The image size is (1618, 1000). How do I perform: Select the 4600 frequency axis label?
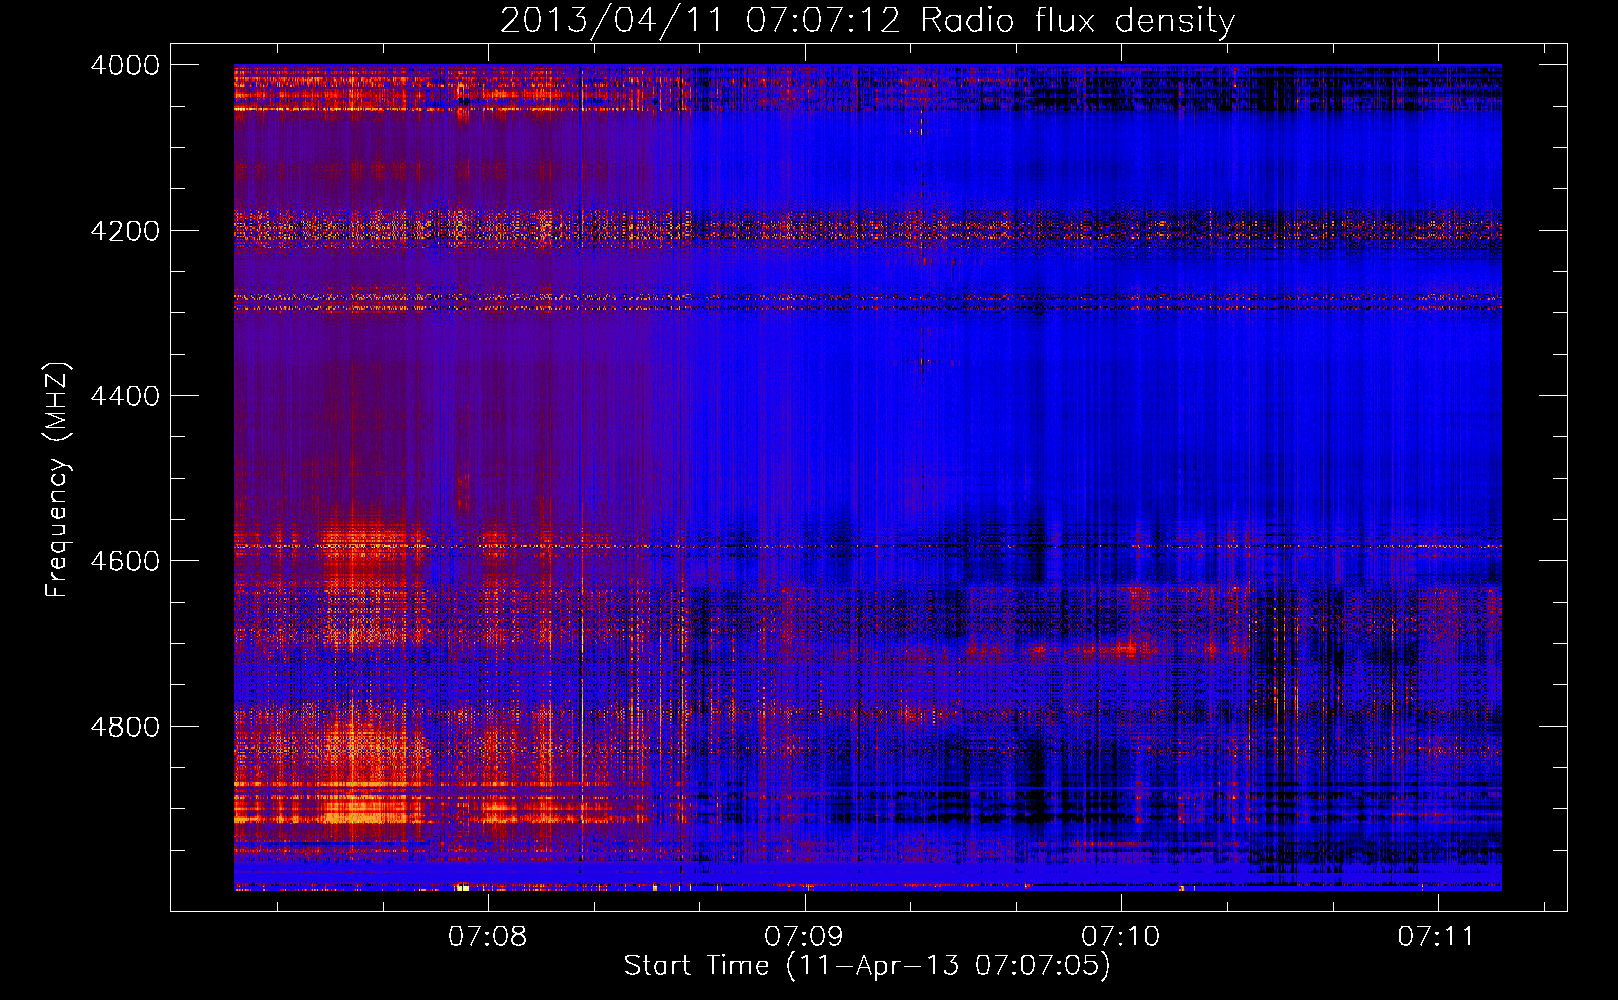125,561
